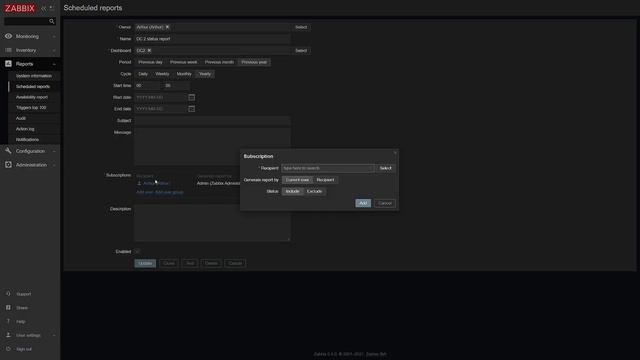Select Previous month period
This screenshot has height=360, width=640.
coord(219,62)
